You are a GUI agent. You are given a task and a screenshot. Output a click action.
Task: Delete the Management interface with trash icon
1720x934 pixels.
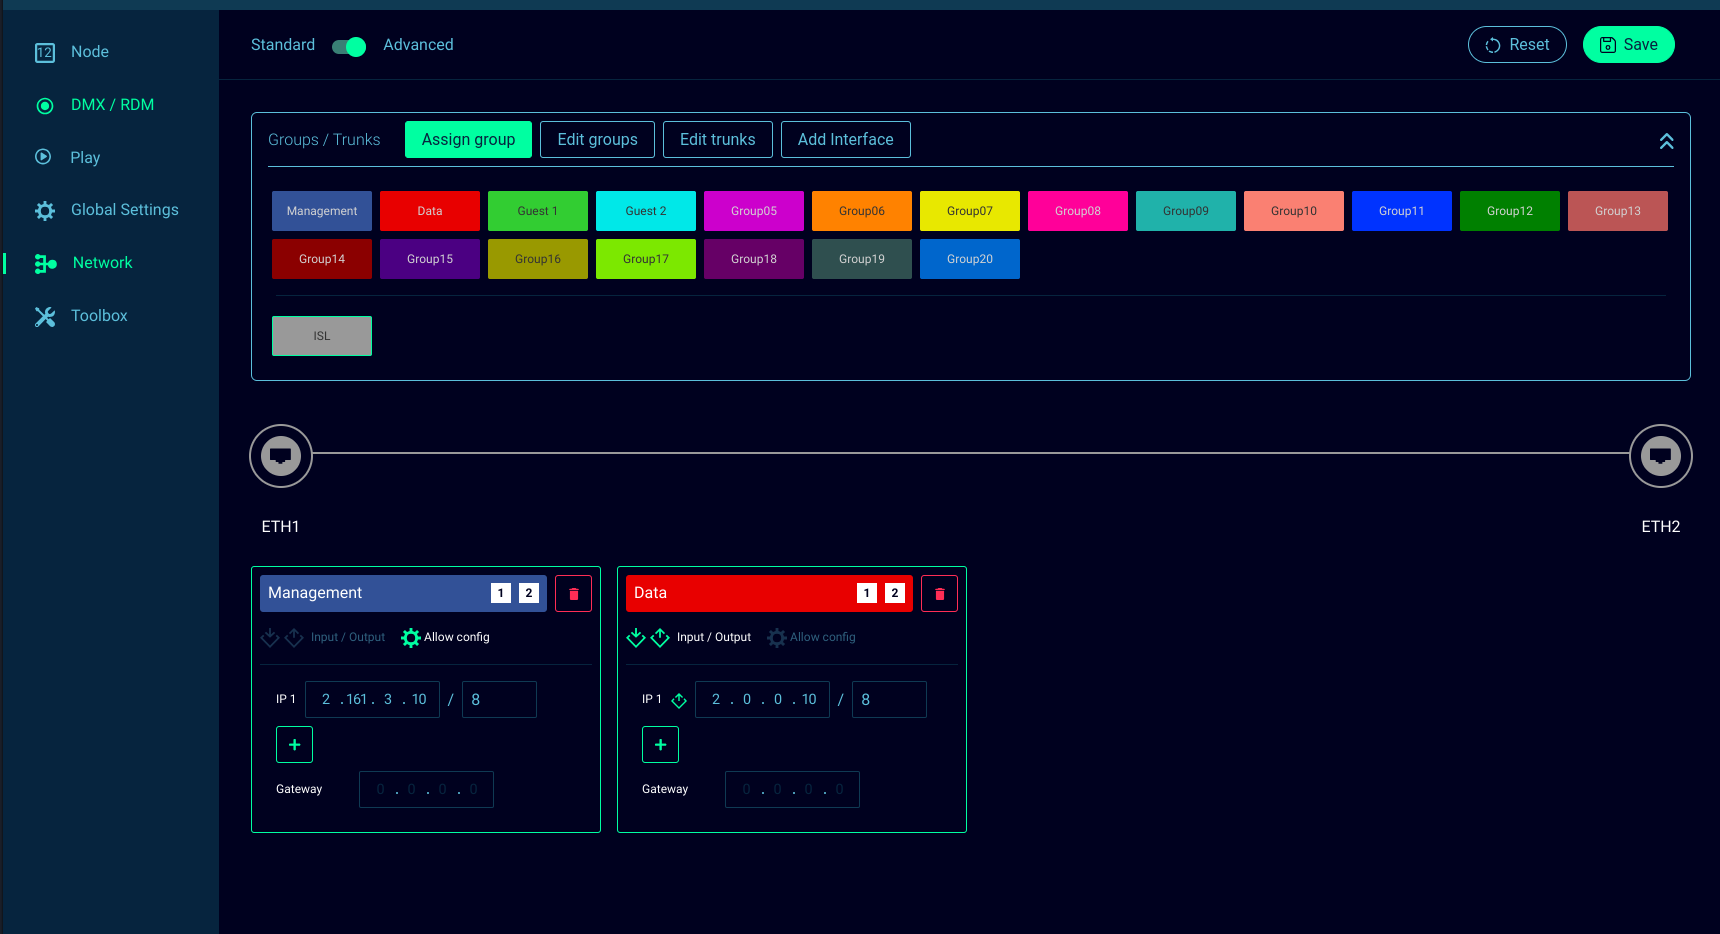tap(573, 594)
